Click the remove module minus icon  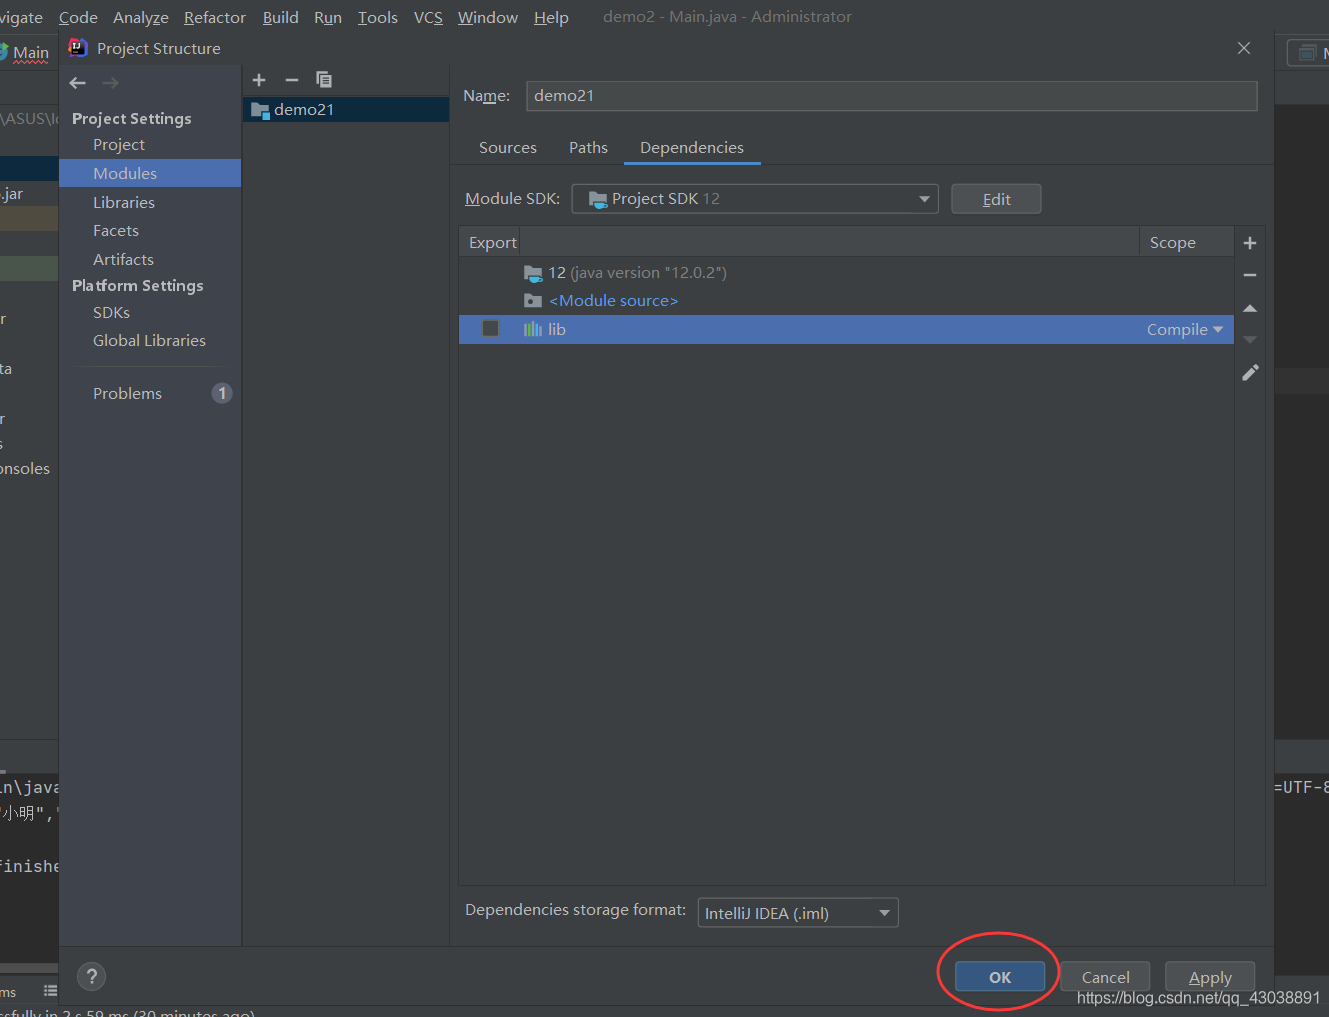point(292,80)
